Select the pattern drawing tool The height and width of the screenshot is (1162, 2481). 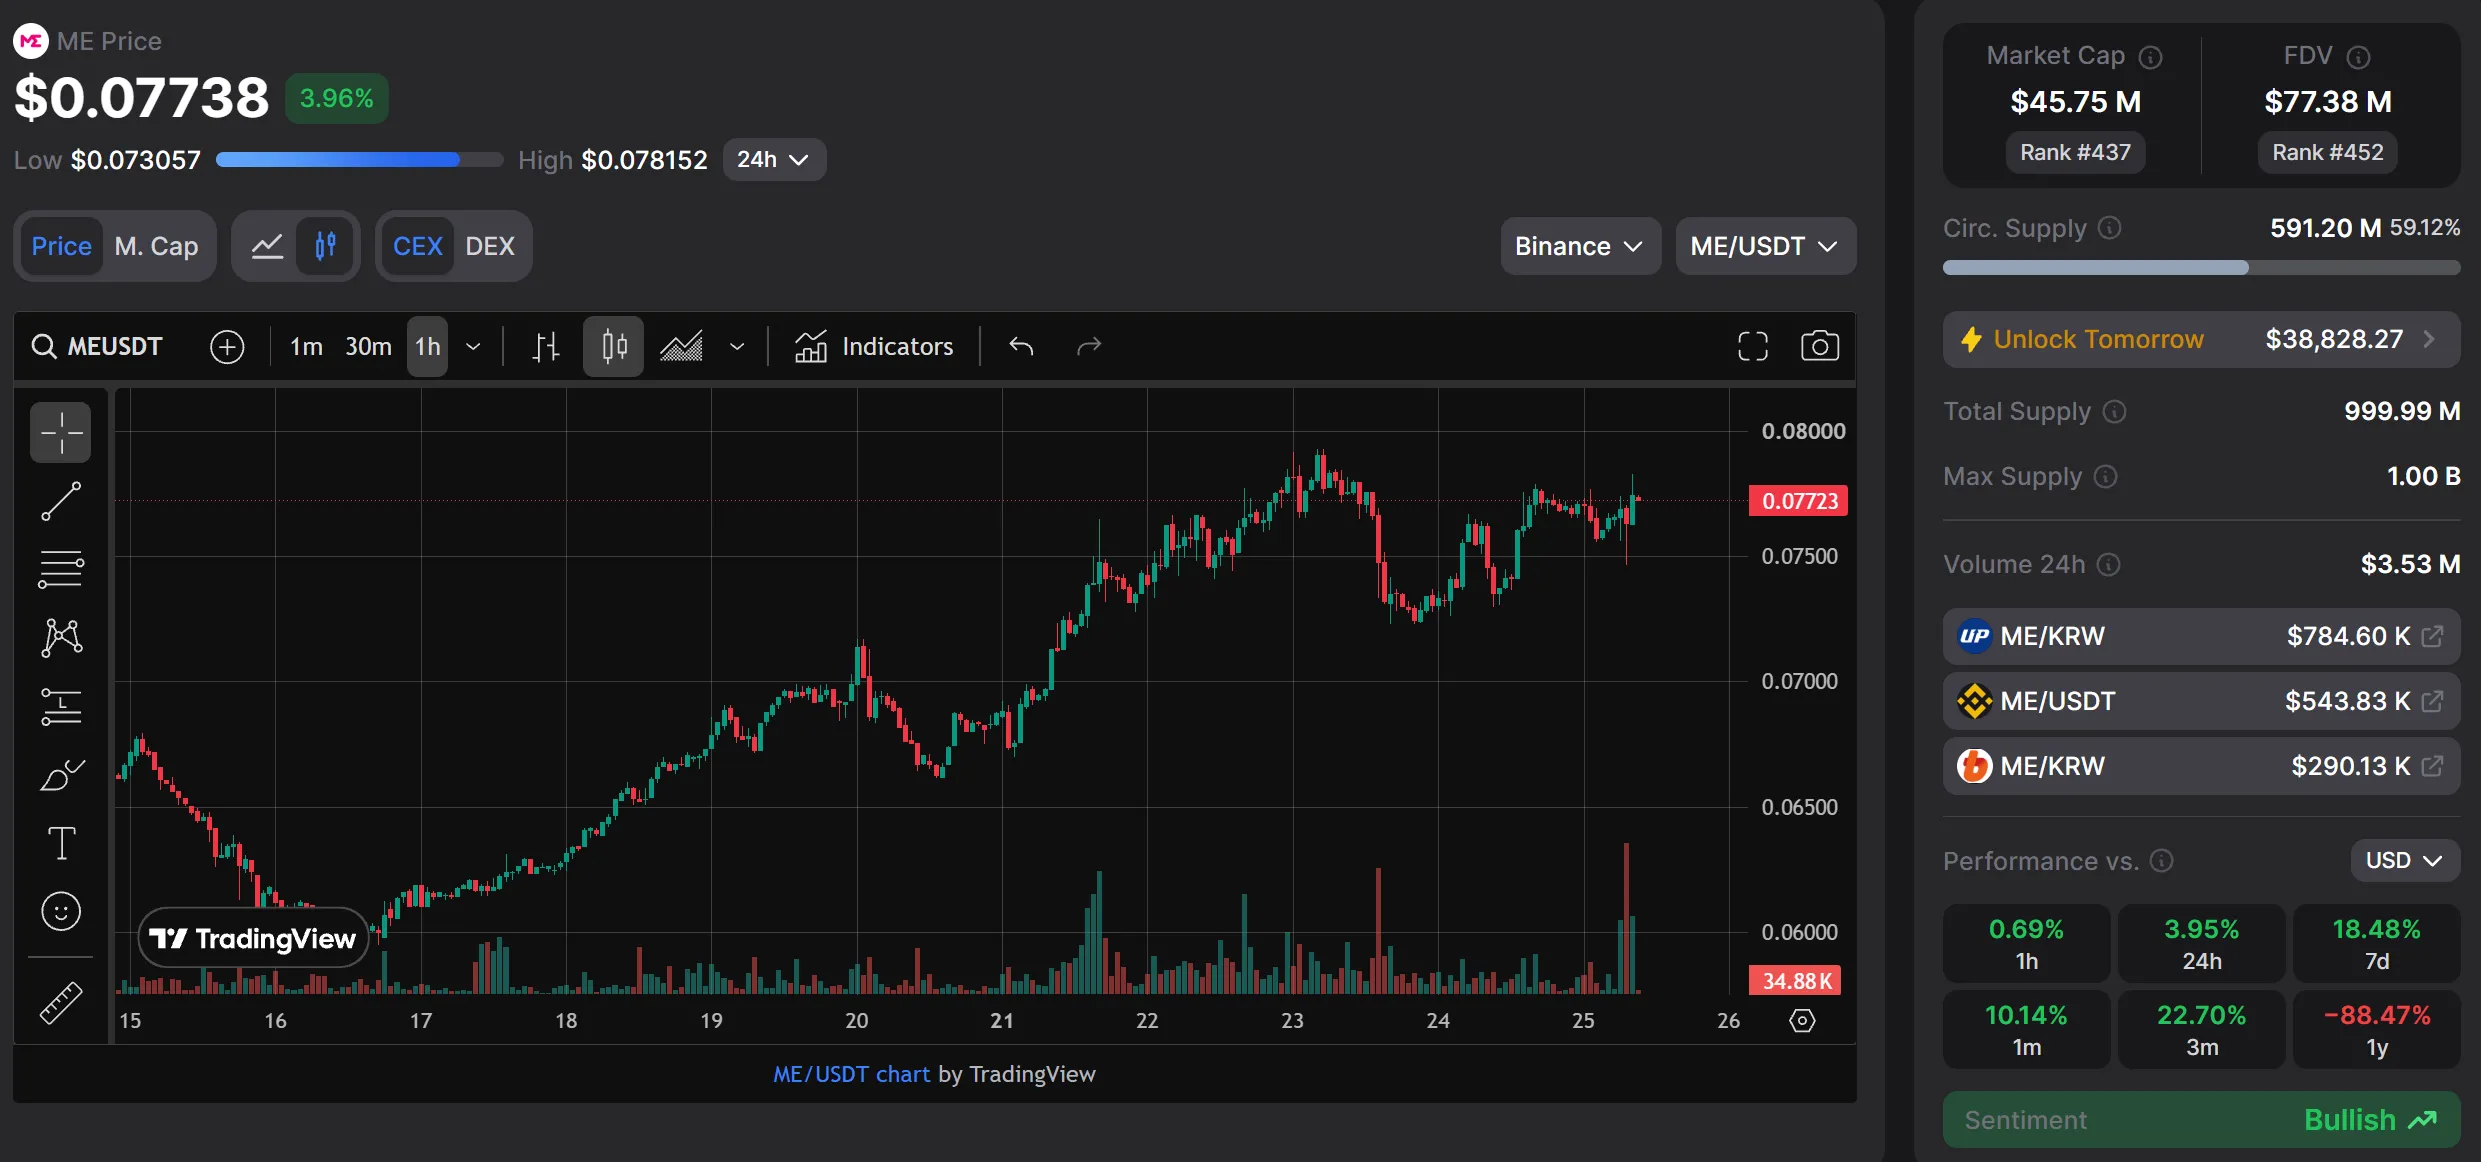point(61,637)
